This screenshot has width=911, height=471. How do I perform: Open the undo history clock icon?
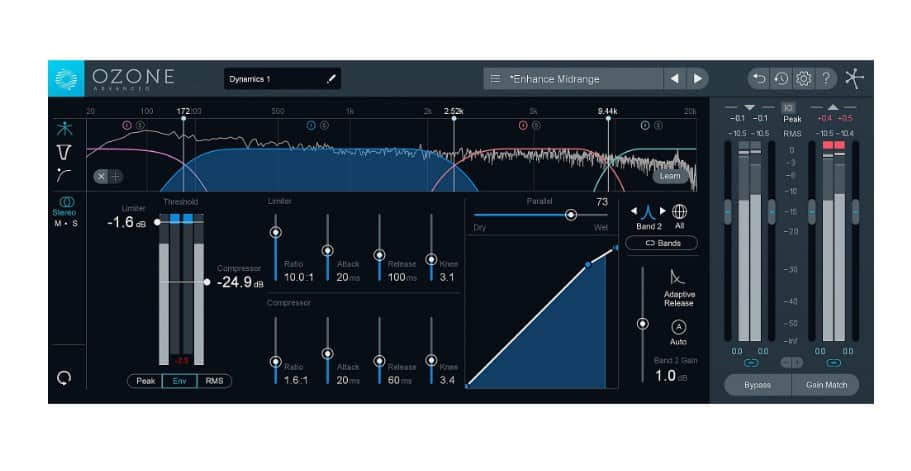click(781, 78)
